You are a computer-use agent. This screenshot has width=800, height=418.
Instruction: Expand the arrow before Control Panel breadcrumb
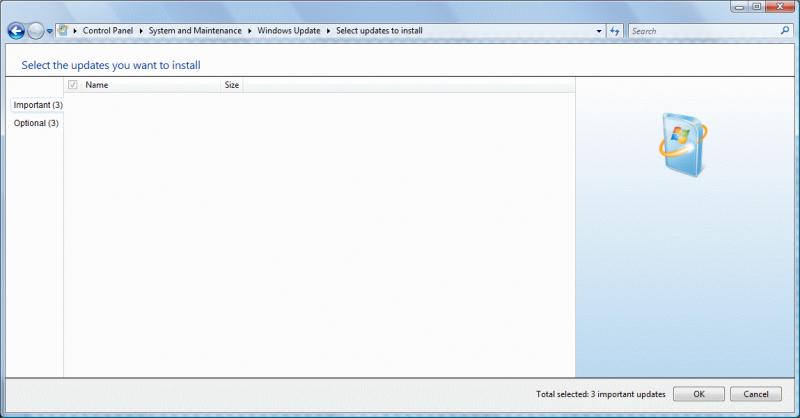pyautogui.click(x=75, y=31)
